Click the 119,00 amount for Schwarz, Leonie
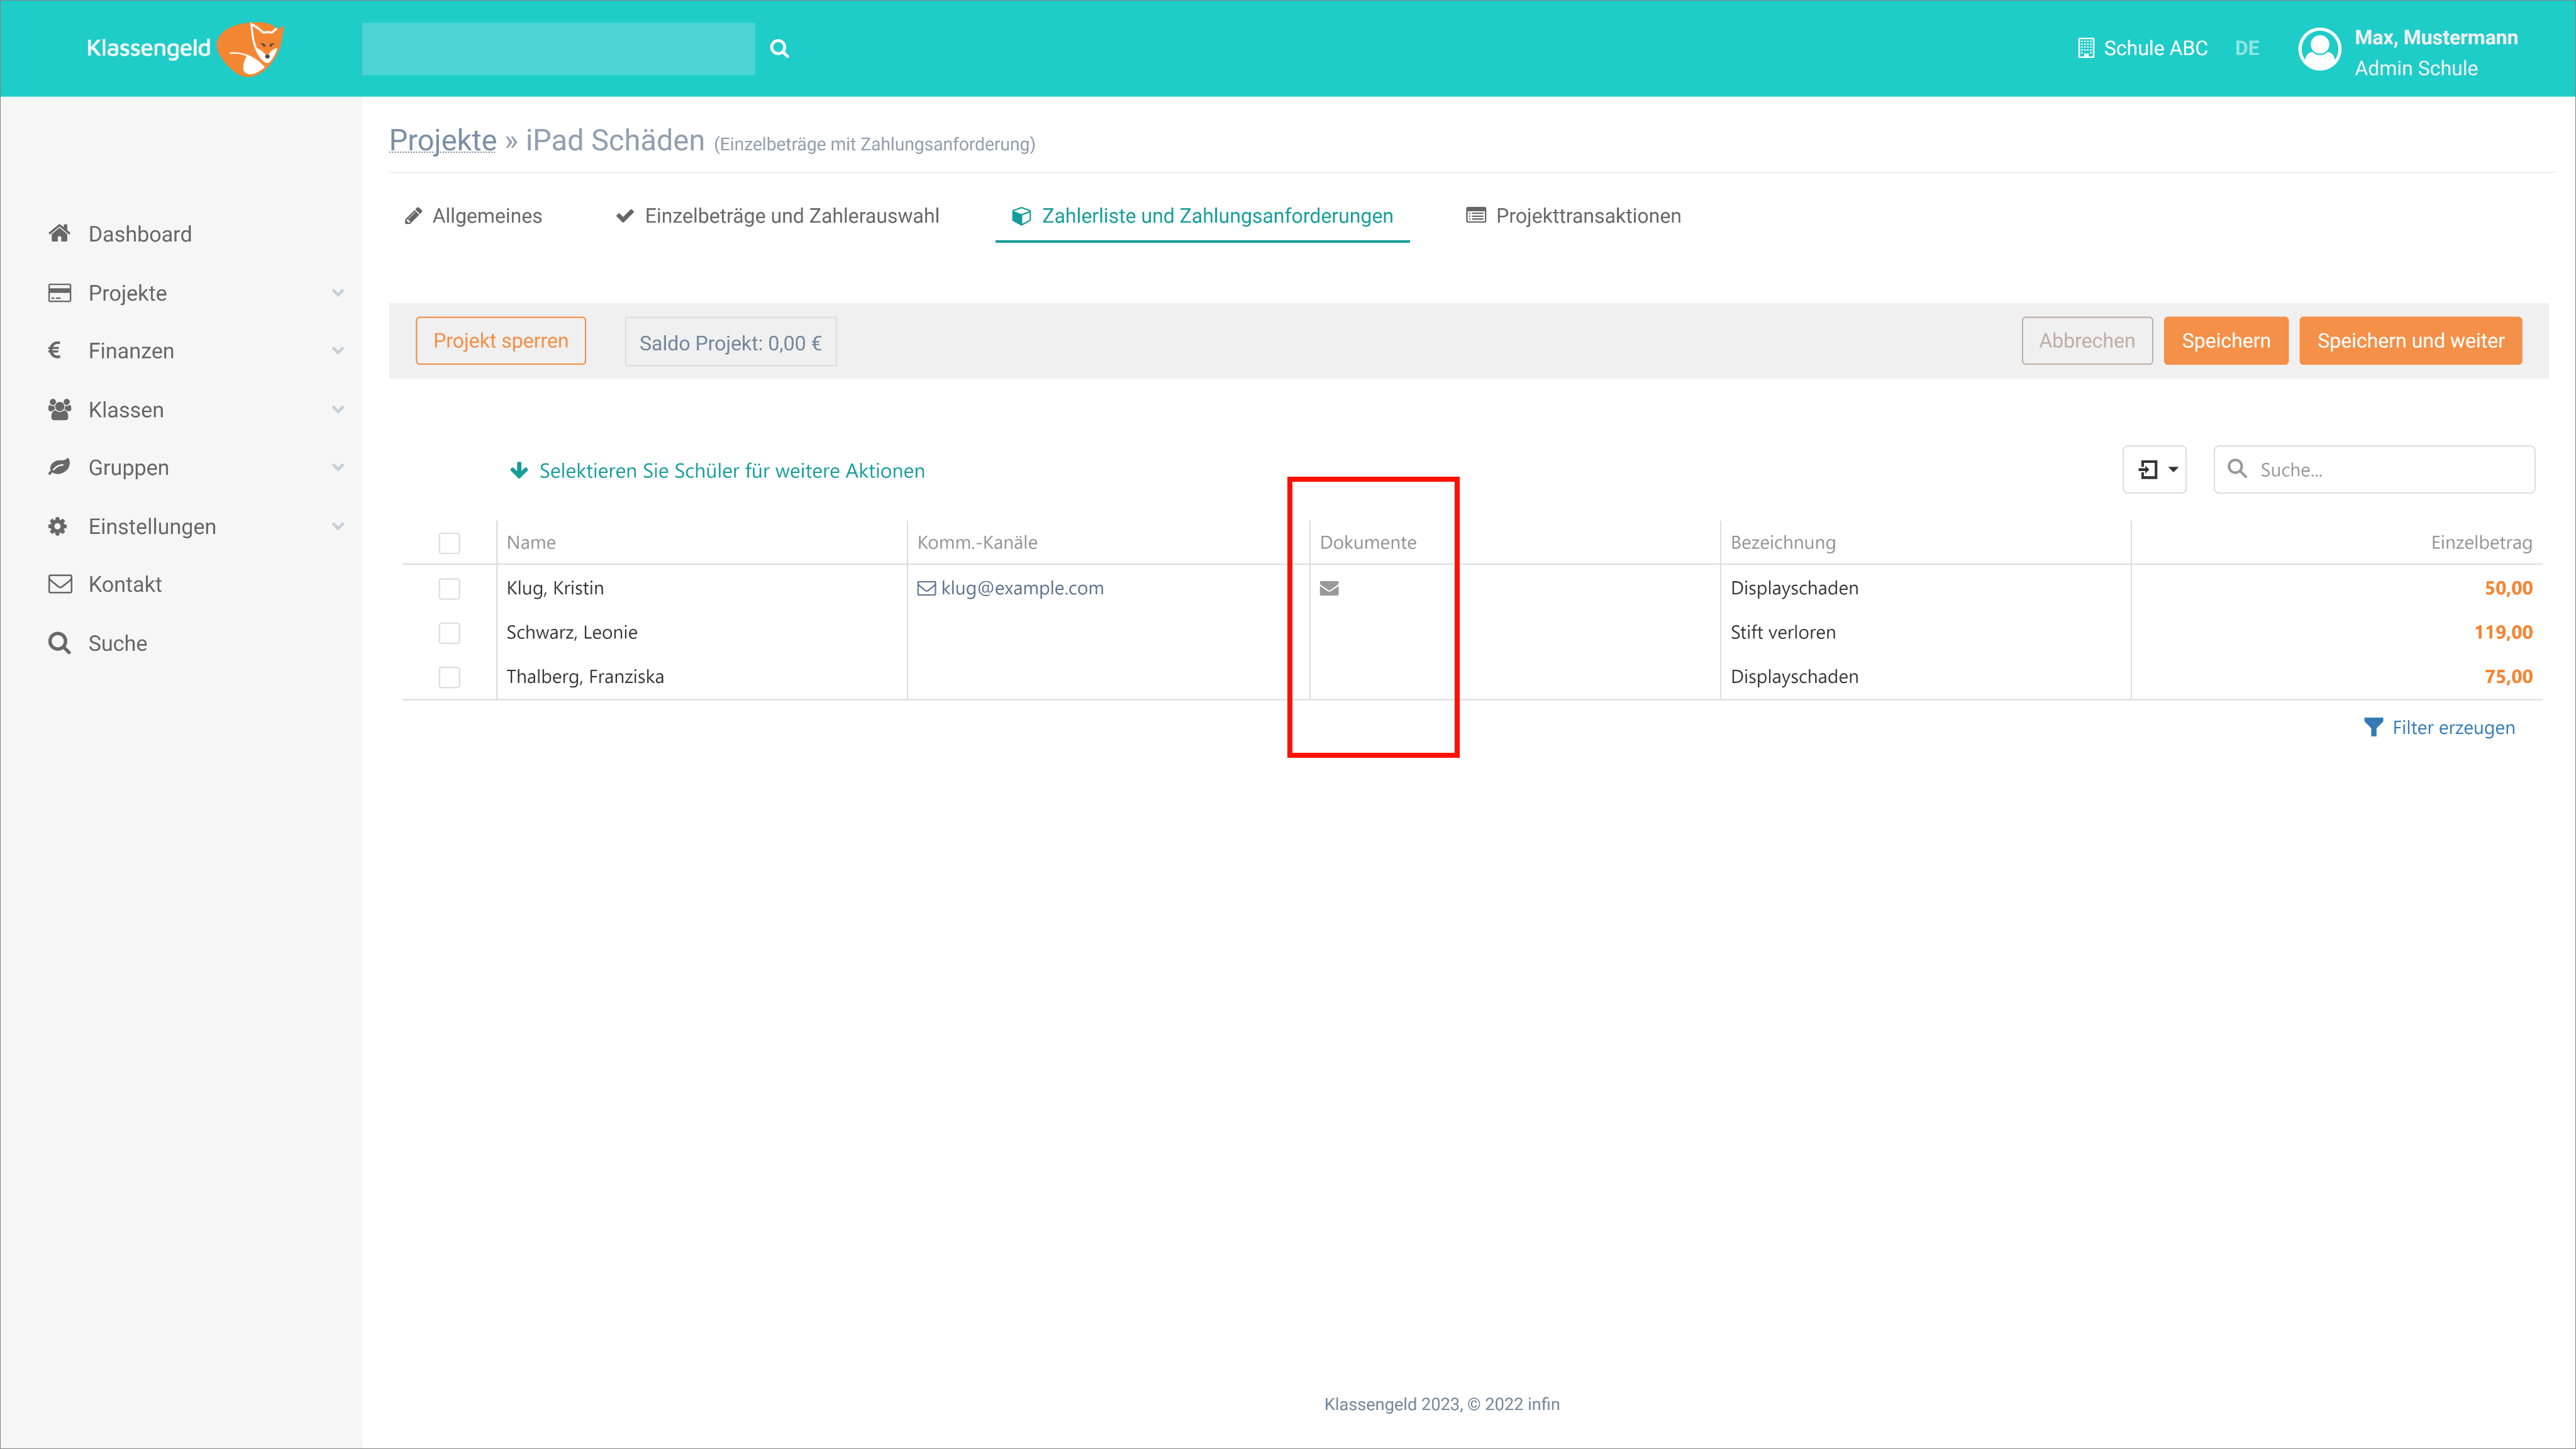Image resolution: width=2576 pixels, height=1449 pixels. click(2503, 632)
